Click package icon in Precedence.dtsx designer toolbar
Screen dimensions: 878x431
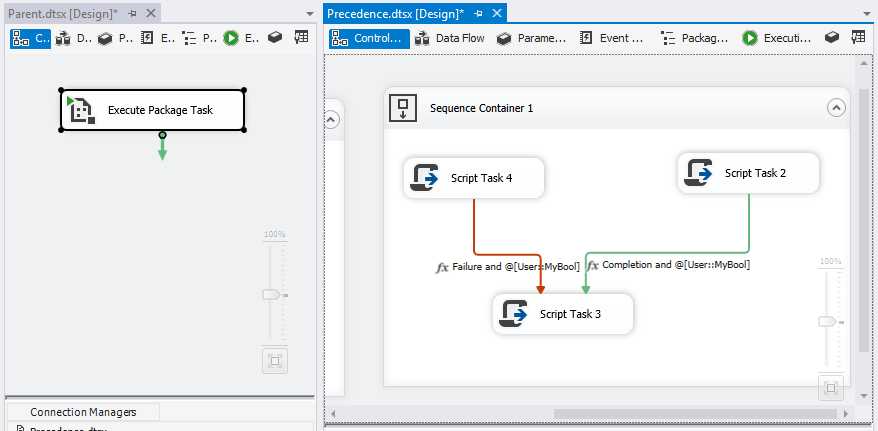coord(832,38)
